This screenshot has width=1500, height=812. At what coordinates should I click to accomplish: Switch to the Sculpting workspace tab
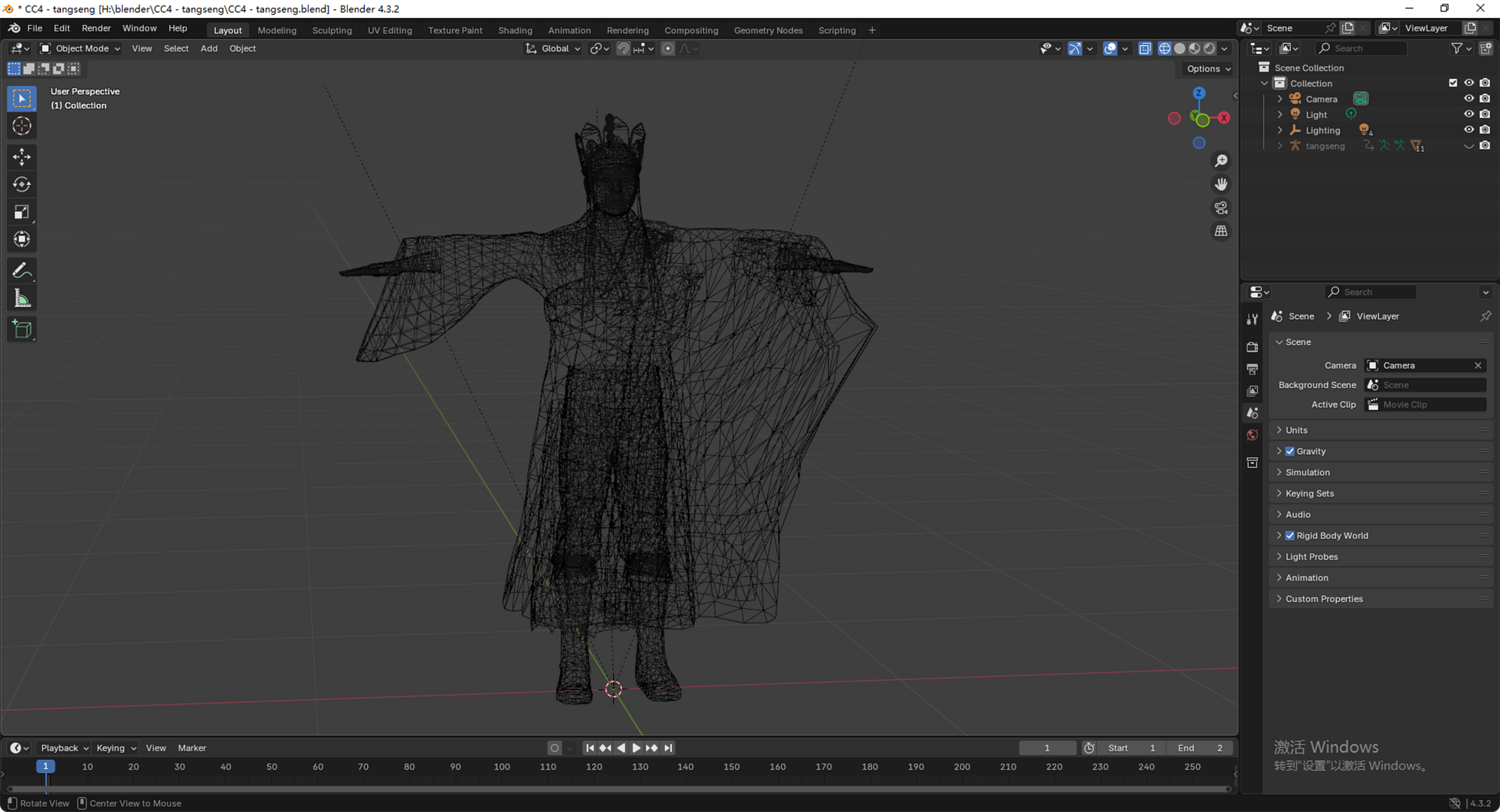(332, 30)
